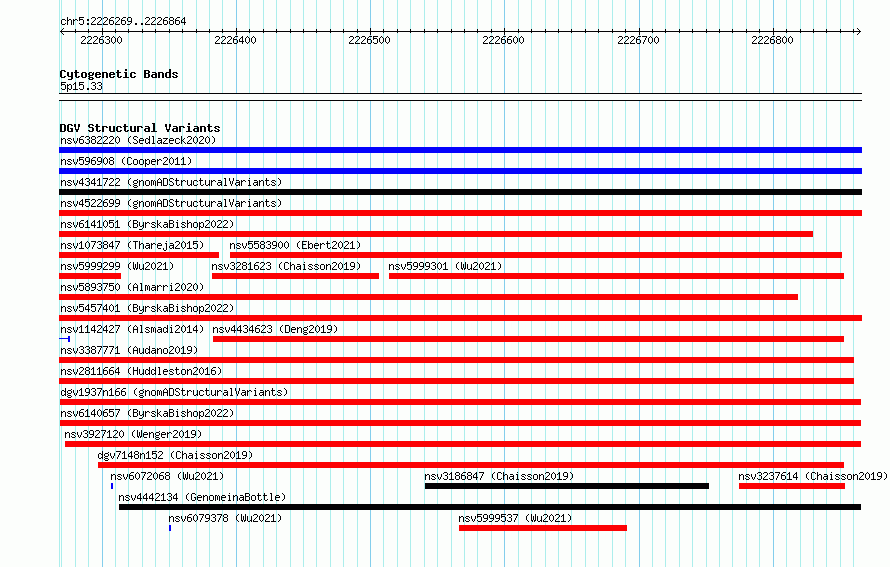The height and width of the screenshot is (567, 890).
Task: Open dgv7148n152 (Chaisson2019) variant label
Action: (175, 455)
